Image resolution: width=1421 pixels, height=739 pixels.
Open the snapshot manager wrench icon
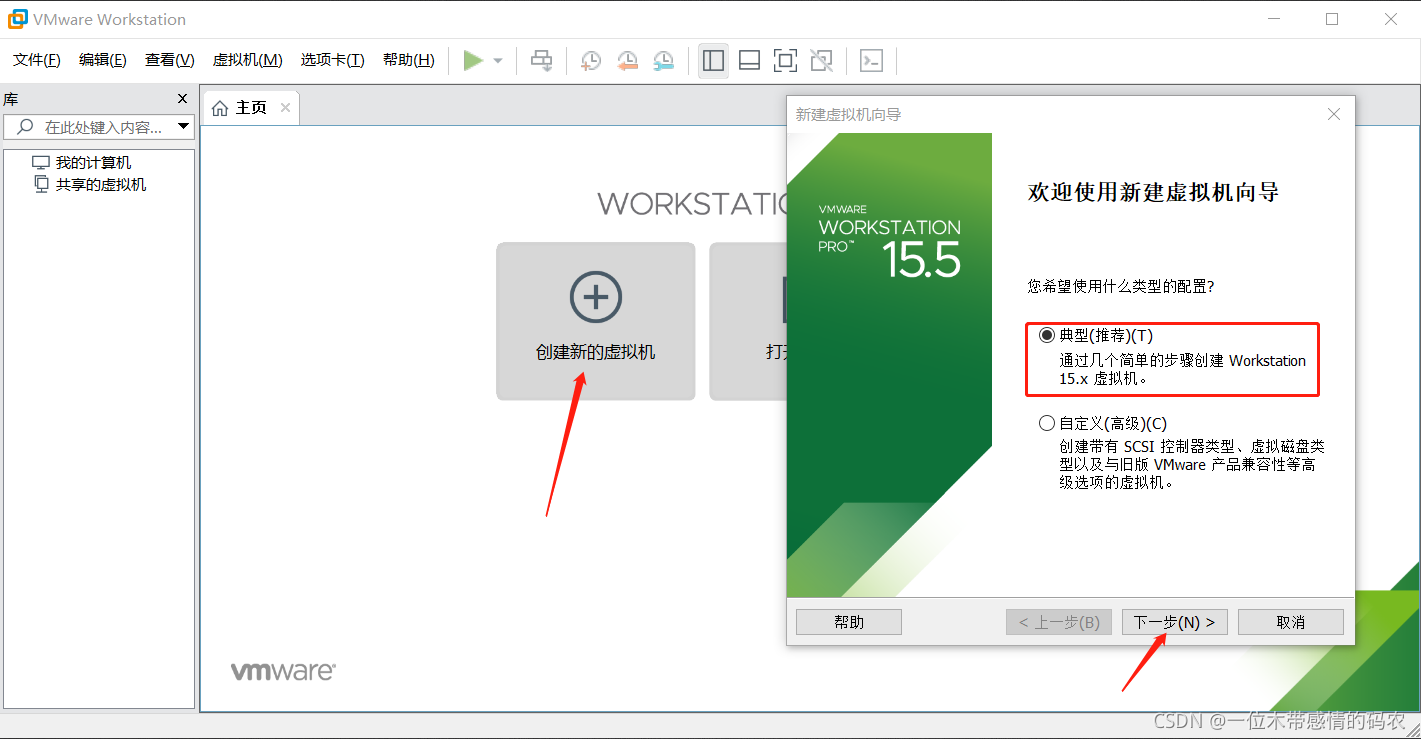(x=663, y=61)
